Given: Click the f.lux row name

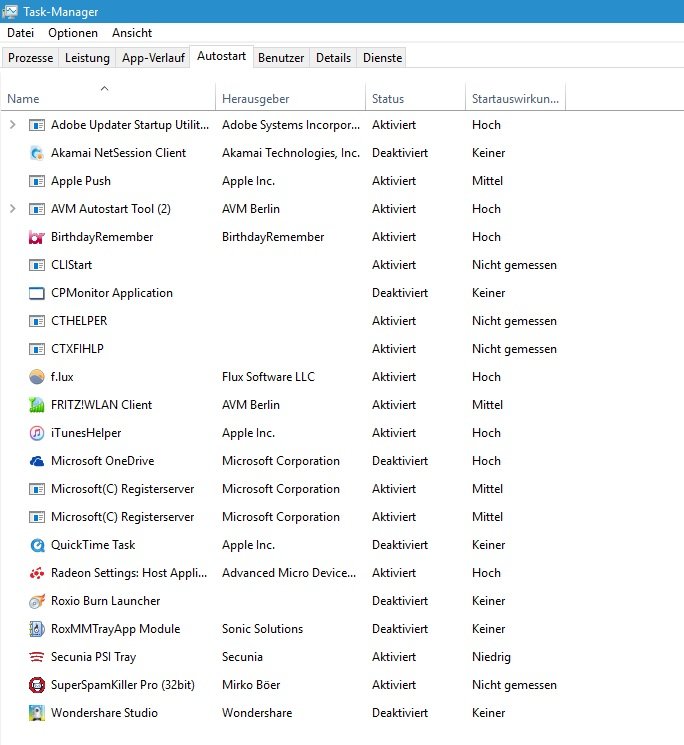Looking at the screenshot, I should pyautogui.click(x=62, y=377).
